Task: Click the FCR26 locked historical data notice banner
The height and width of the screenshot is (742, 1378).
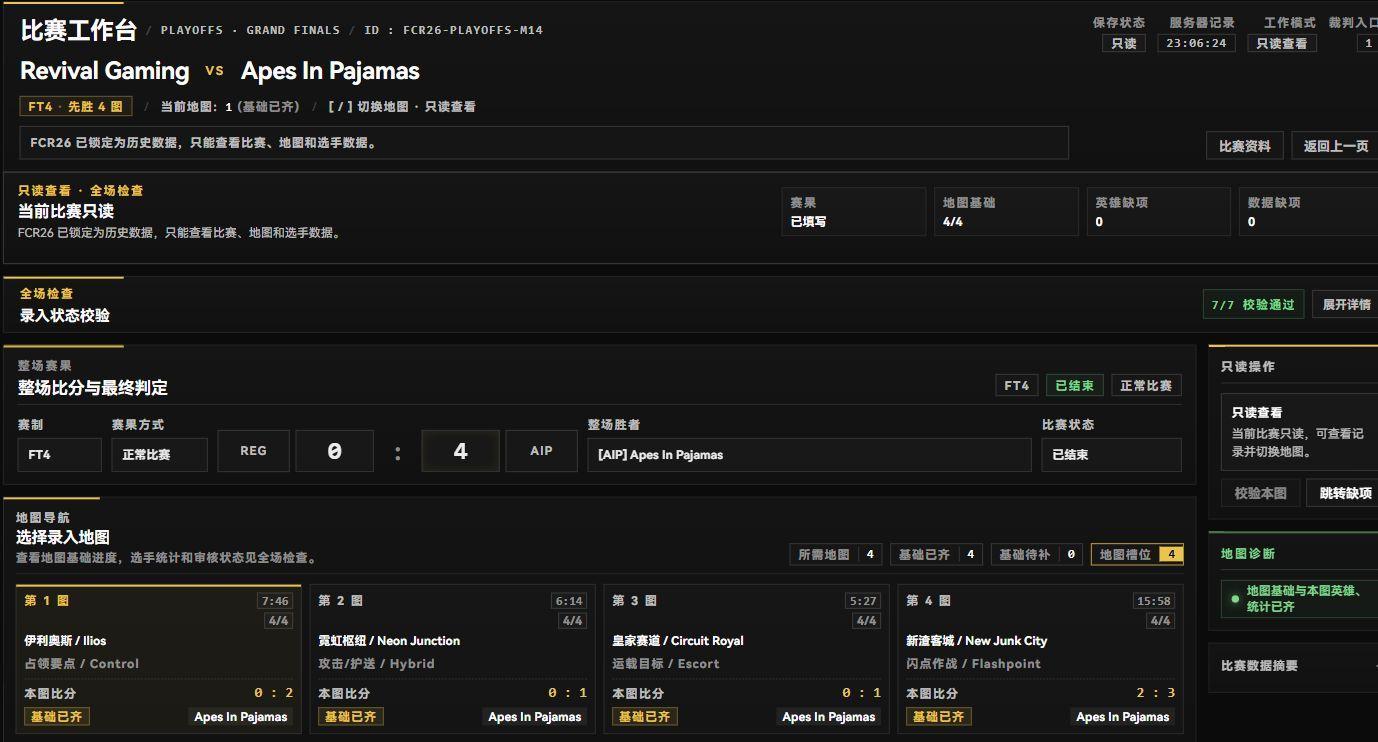Action: coord(544,143)
